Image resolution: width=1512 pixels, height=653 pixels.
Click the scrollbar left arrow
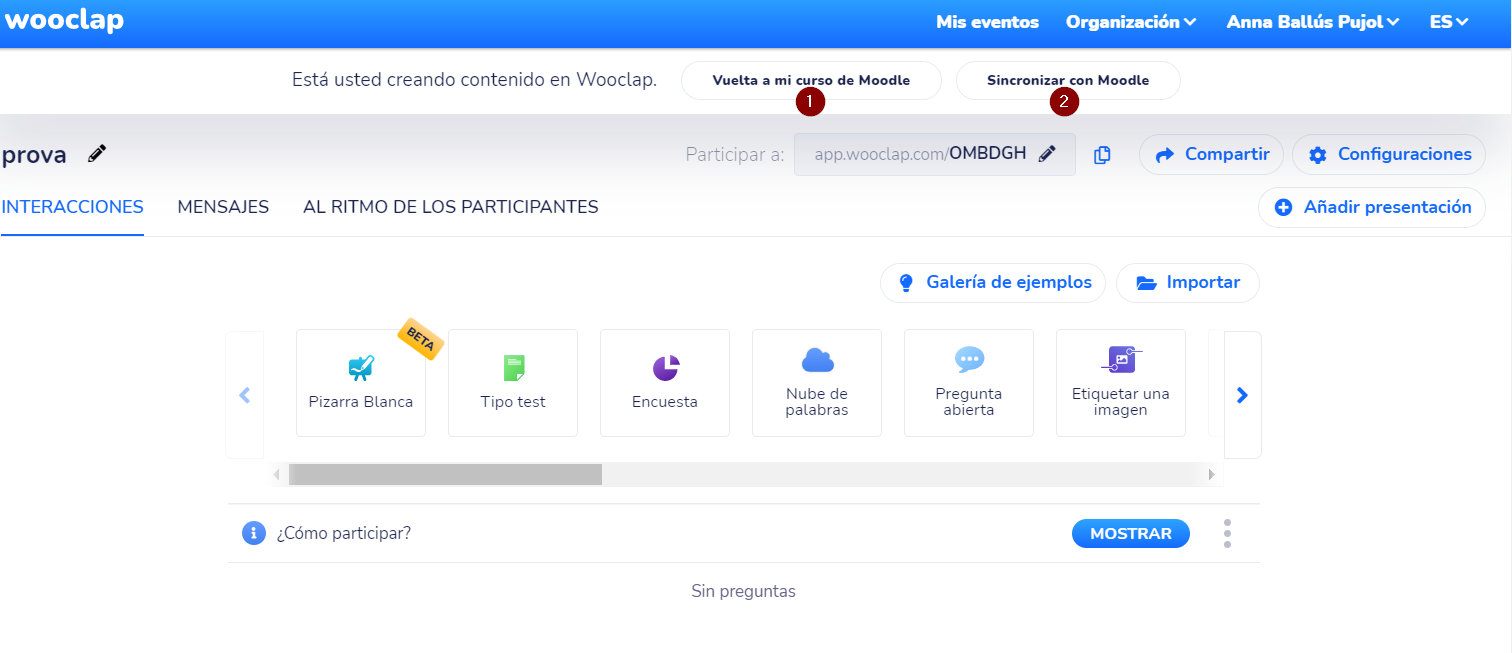coord(277,474)
